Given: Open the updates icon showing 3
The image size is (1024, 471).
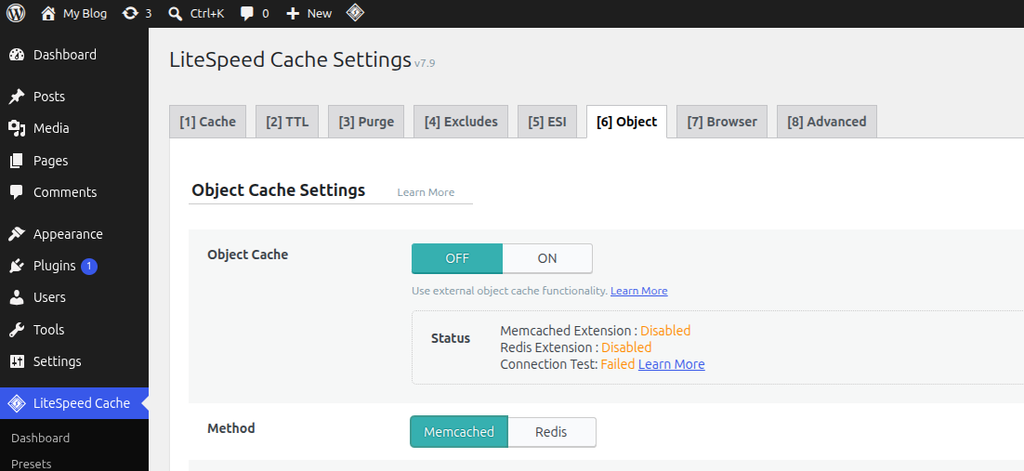Looking at the screenshot, I should (131, 13).
